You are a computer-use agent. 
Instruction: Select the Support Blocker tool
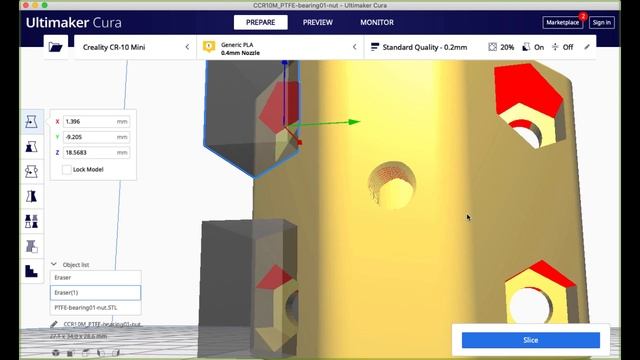[x=31, y=247]
